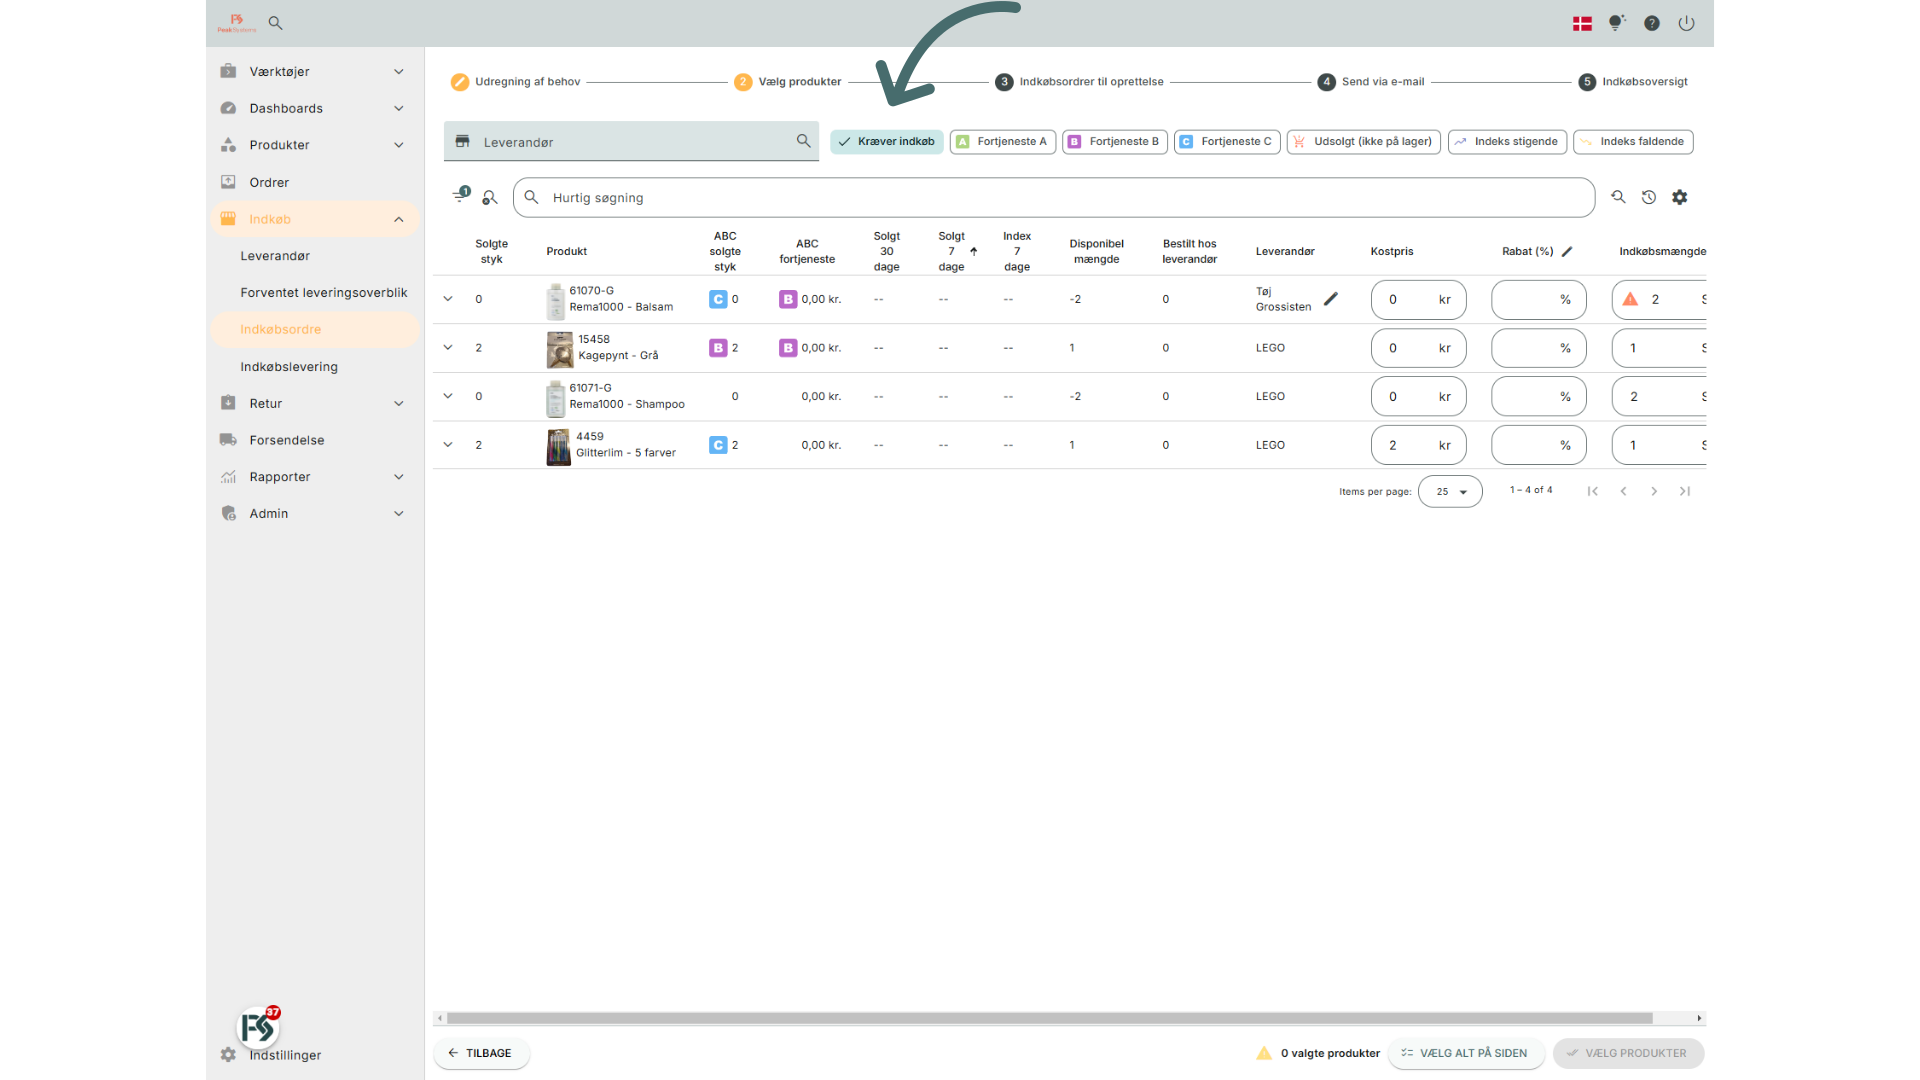The height and width of the screenshot is (1080, 1920).
Task: Click the FS chat logo with notification badge
Action: (258, 1026)
